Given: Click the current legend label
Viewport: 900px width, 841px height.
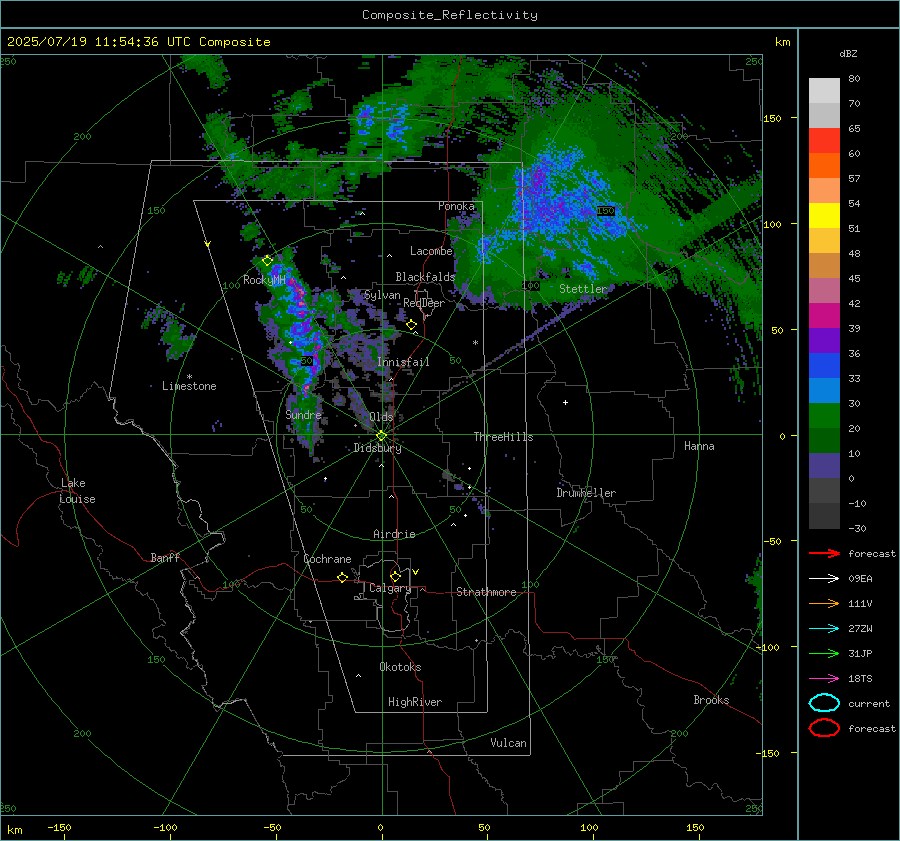Looking at the screenshot, I should tap(868, 703).
